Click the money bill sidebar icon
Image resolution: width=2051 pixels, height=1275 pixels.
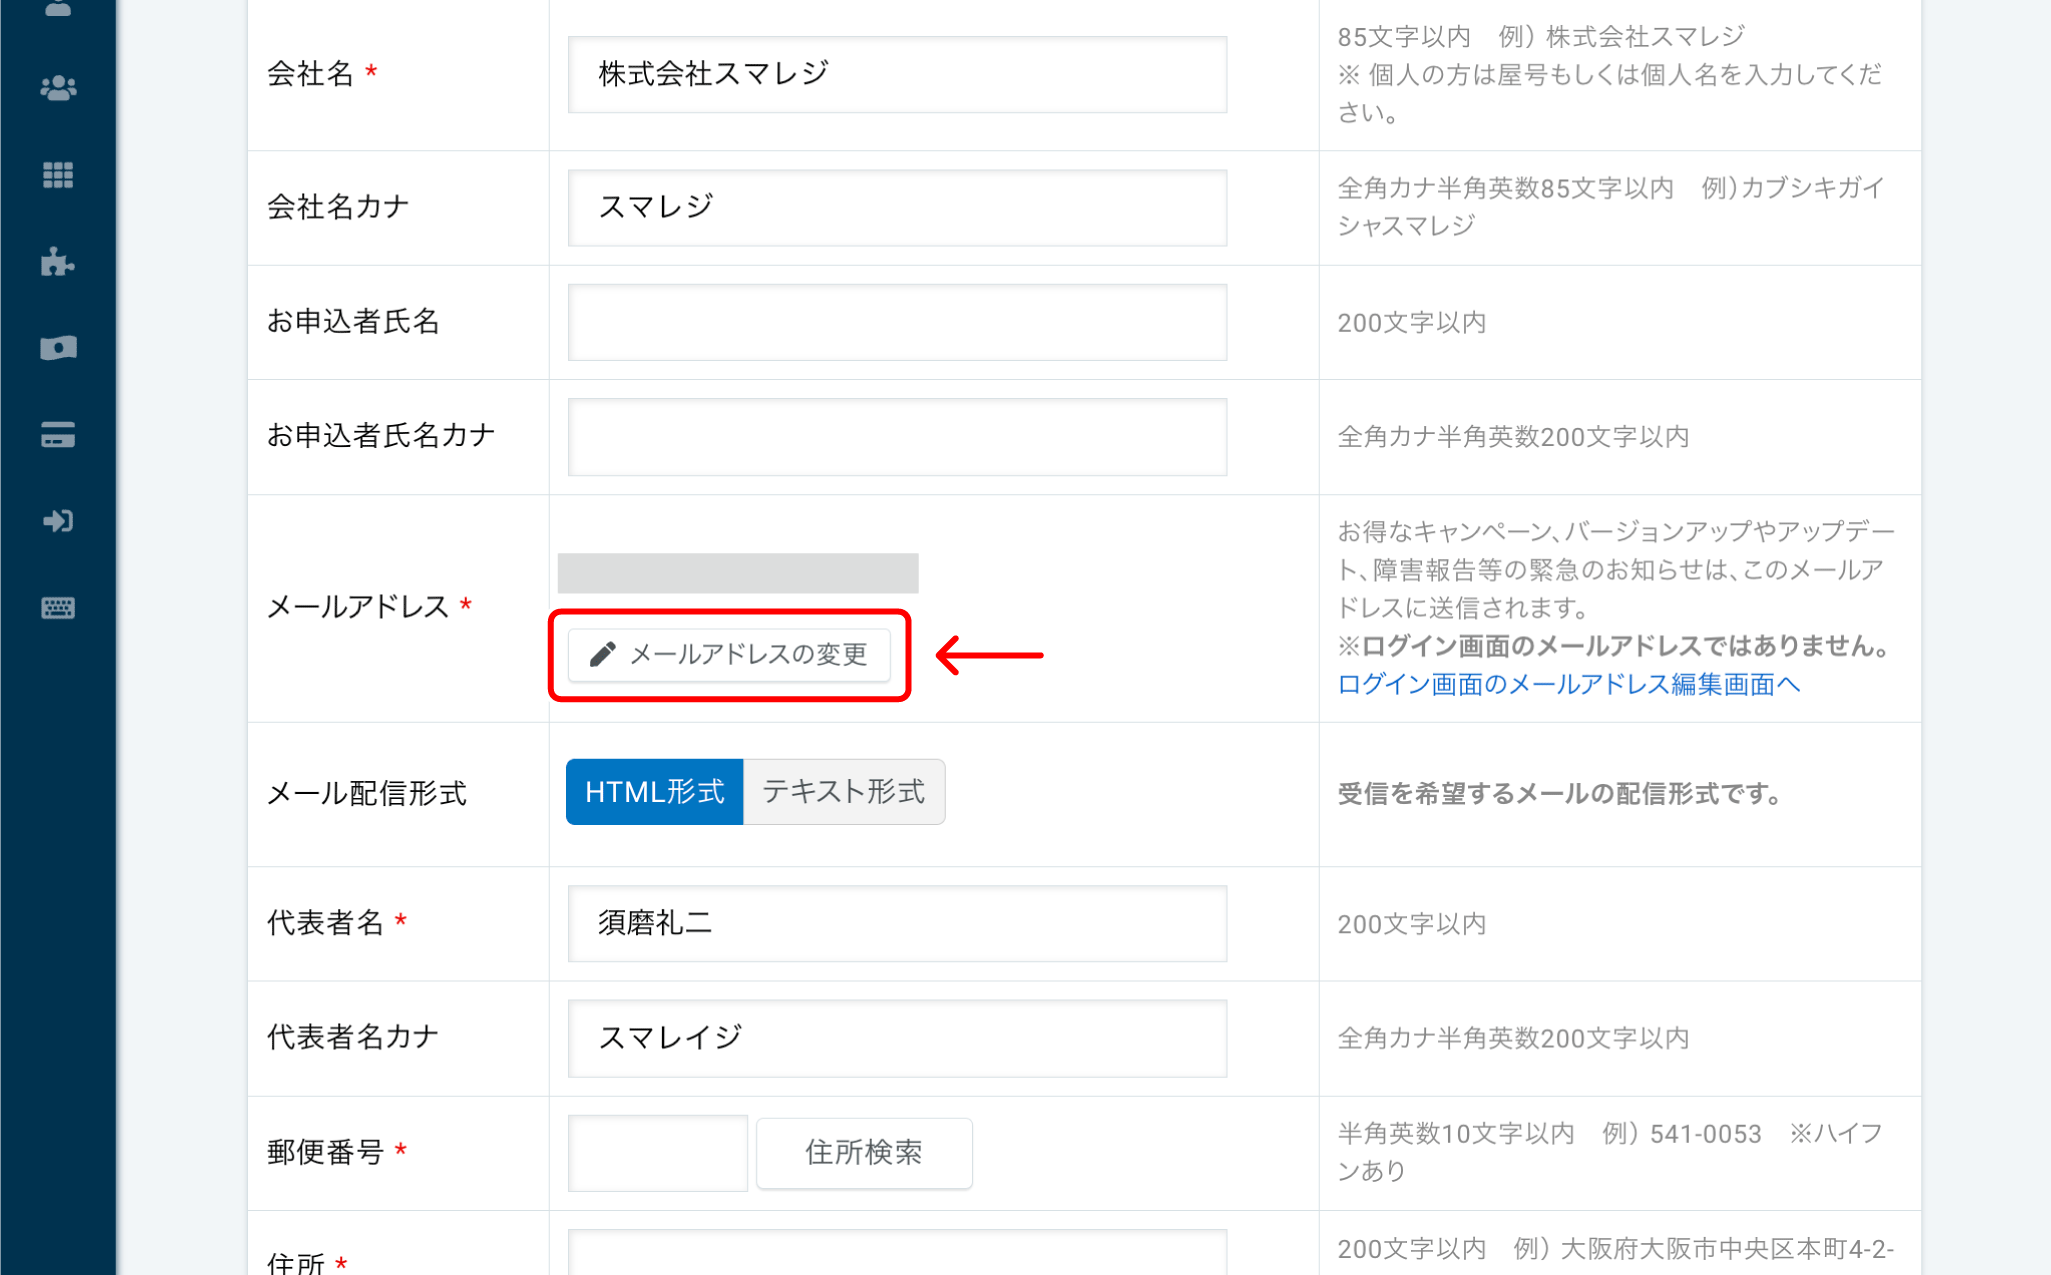click(x=58, y=348)
